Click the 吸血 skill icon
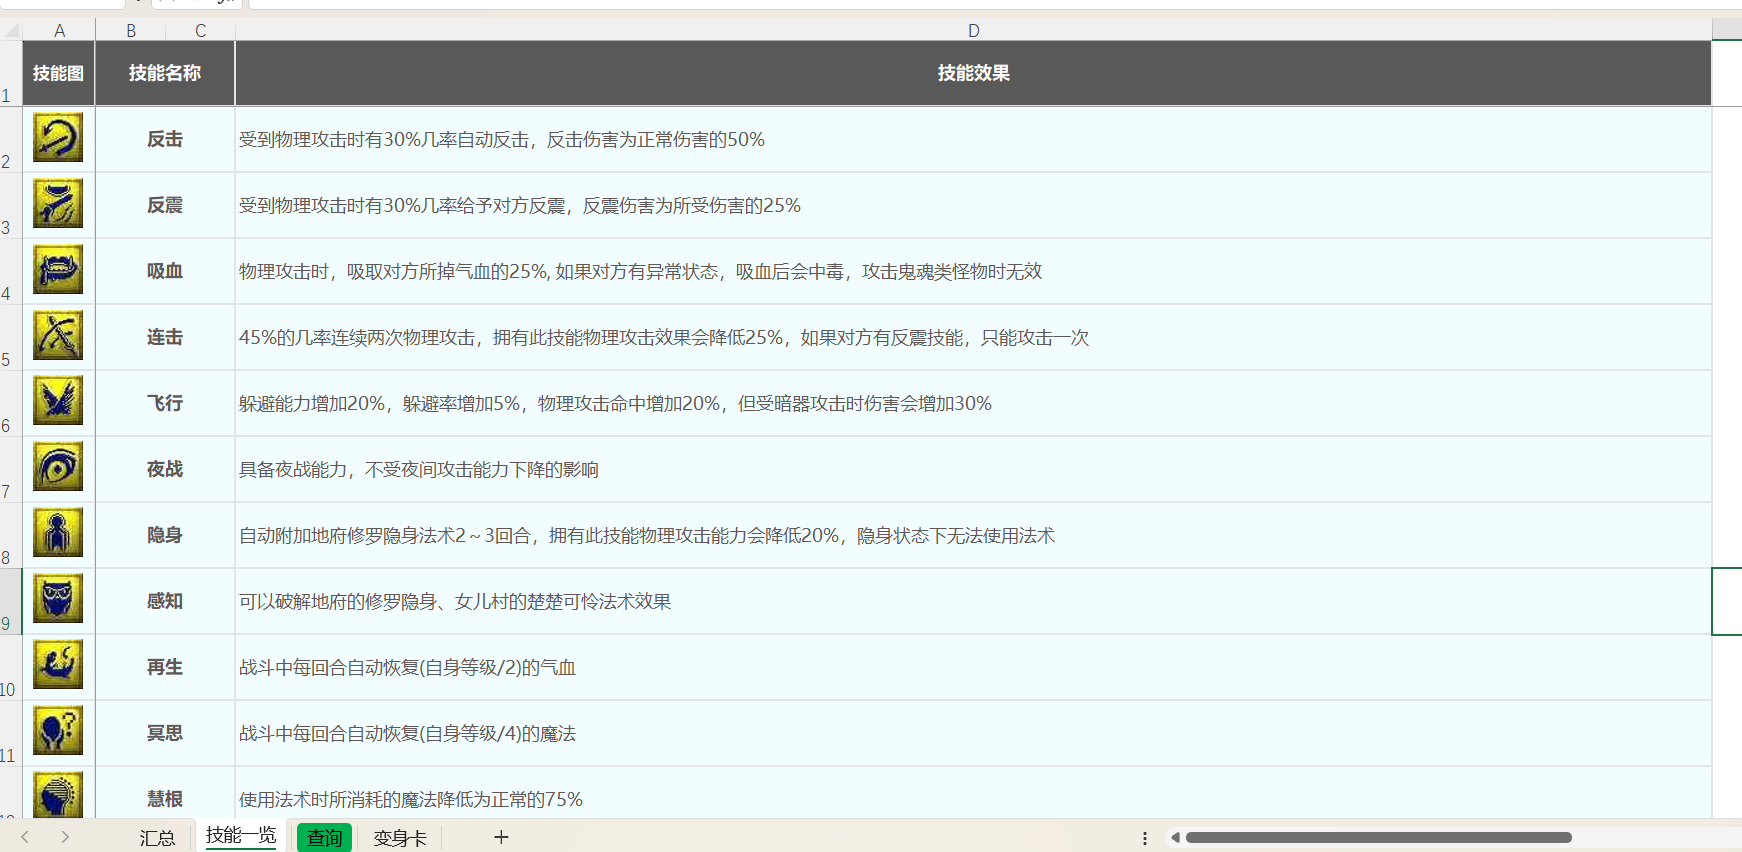This screenshot has height=852, width=1742. click(58, 270)
